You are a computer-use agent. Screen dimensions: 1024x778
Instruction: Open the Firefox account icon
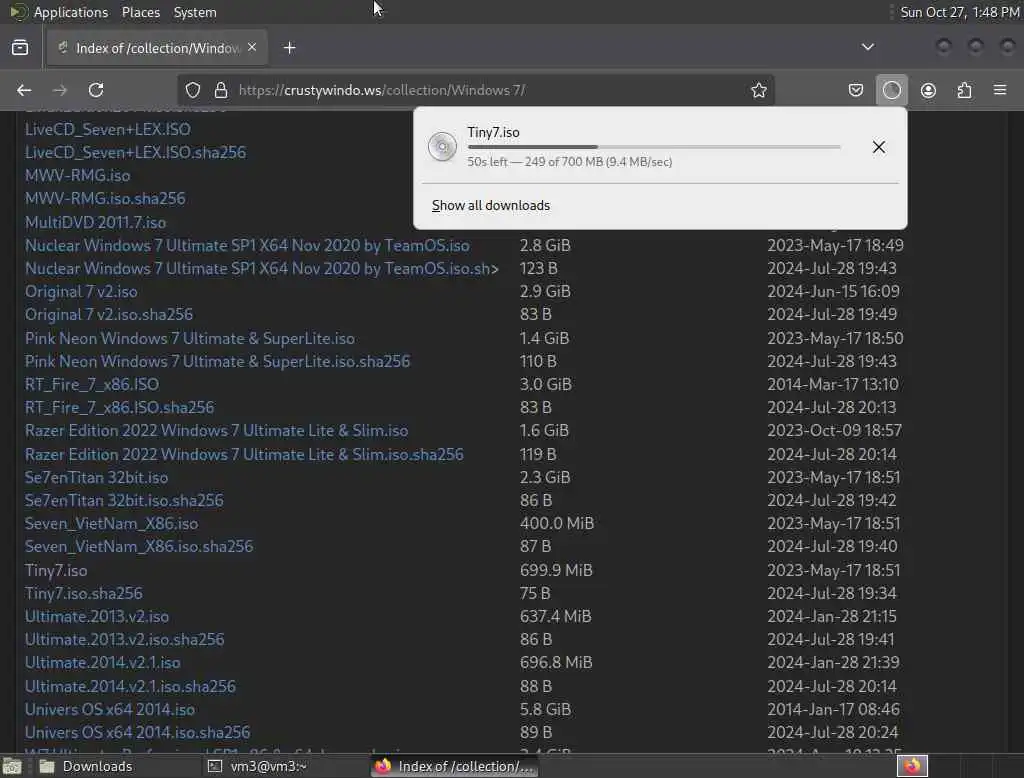coord(928,90)
